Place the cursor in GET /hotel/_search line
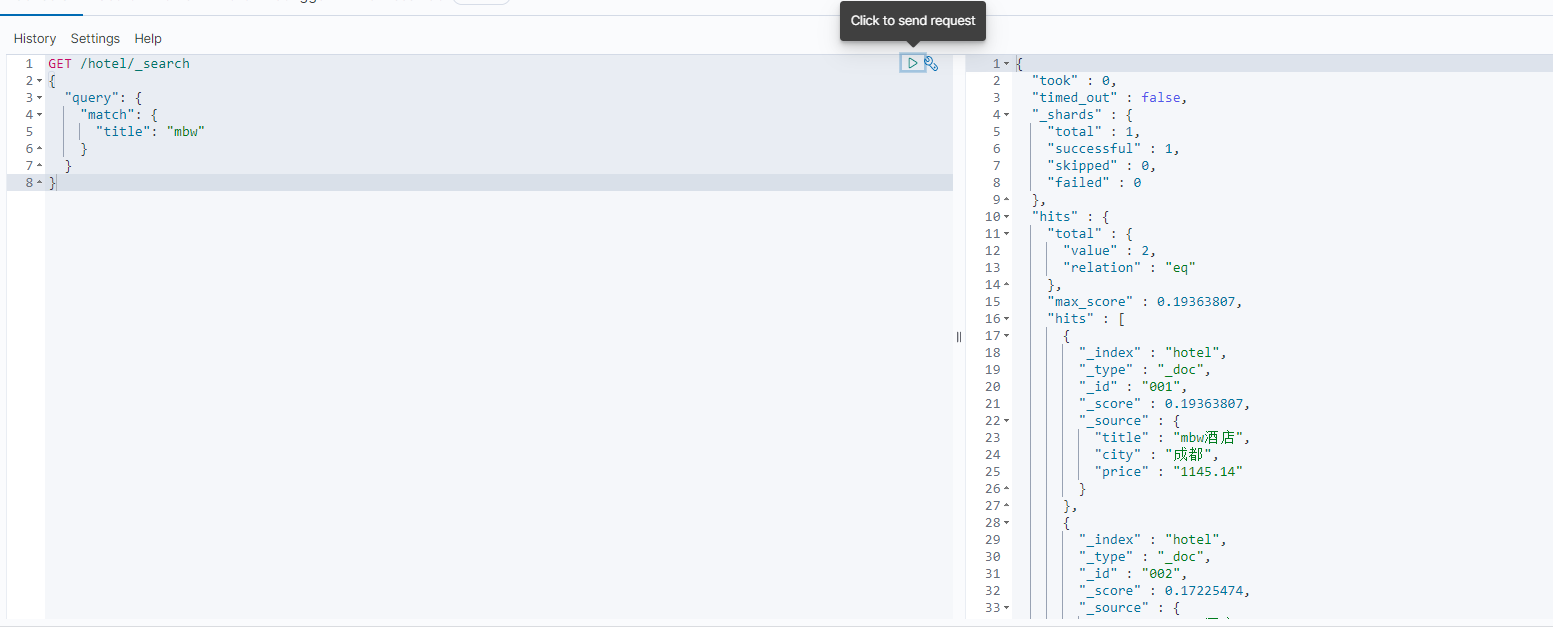The height and width of the screenshot is (631, 1553). pos(119,64)
